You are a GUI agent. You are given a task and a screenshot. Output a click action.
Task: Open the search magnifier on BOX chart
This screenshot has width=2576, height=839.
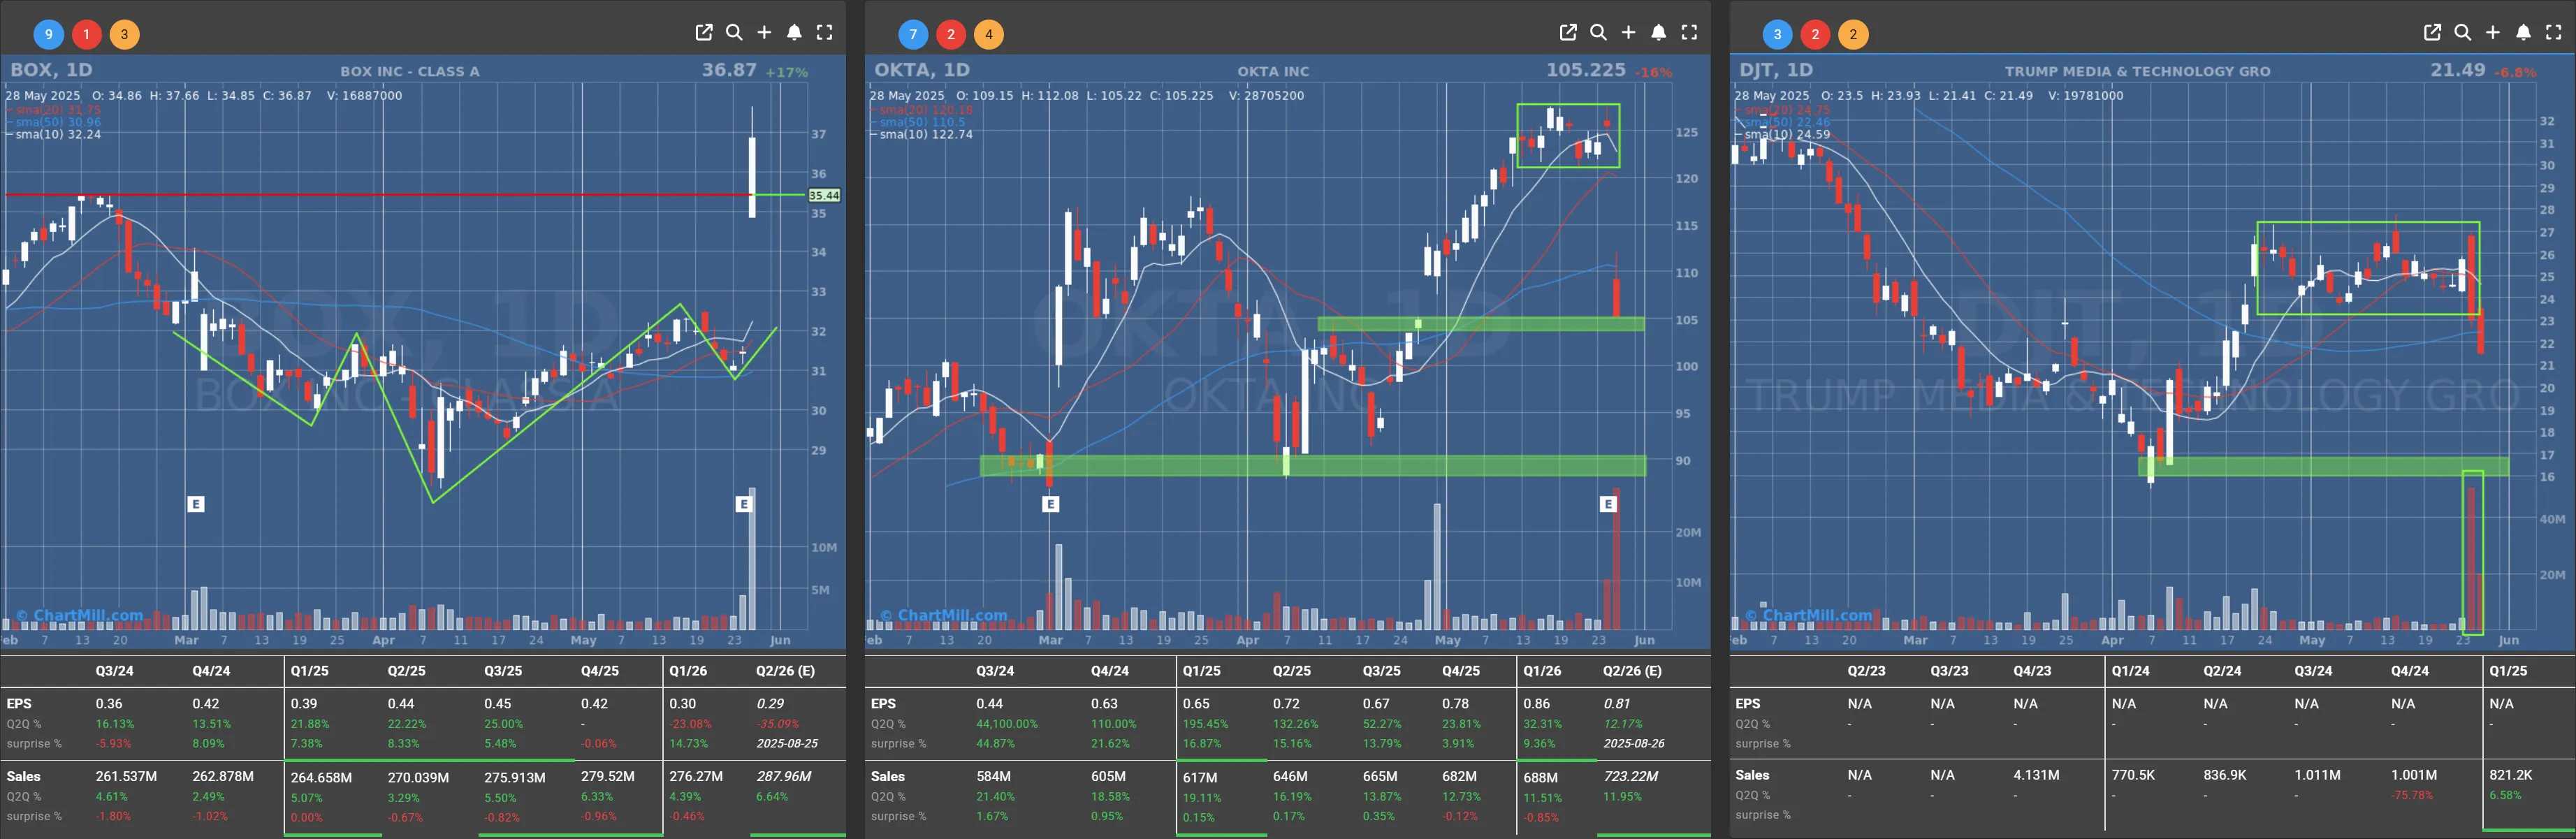734,32
